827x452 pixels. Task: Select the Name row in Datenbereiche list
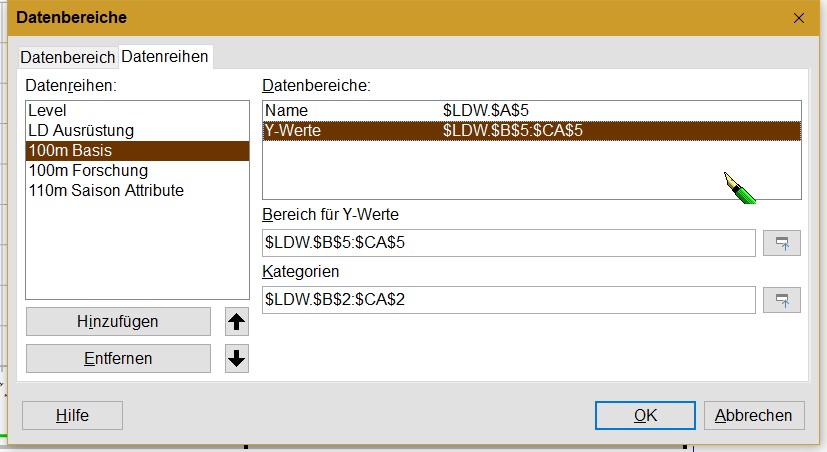pos(532,111)
